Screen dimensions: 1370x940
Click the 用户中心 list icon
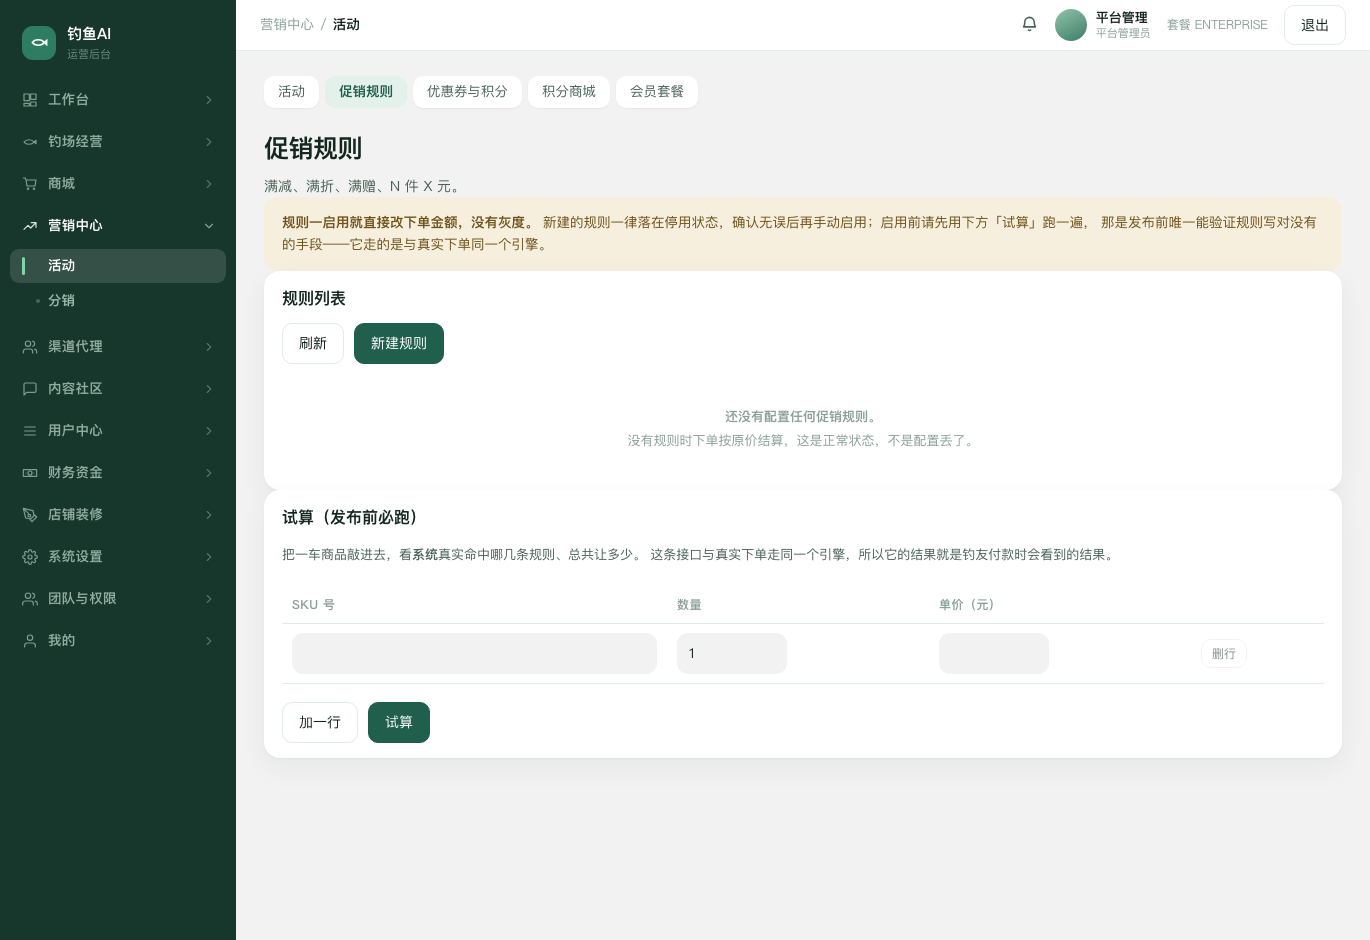point(30,431)
